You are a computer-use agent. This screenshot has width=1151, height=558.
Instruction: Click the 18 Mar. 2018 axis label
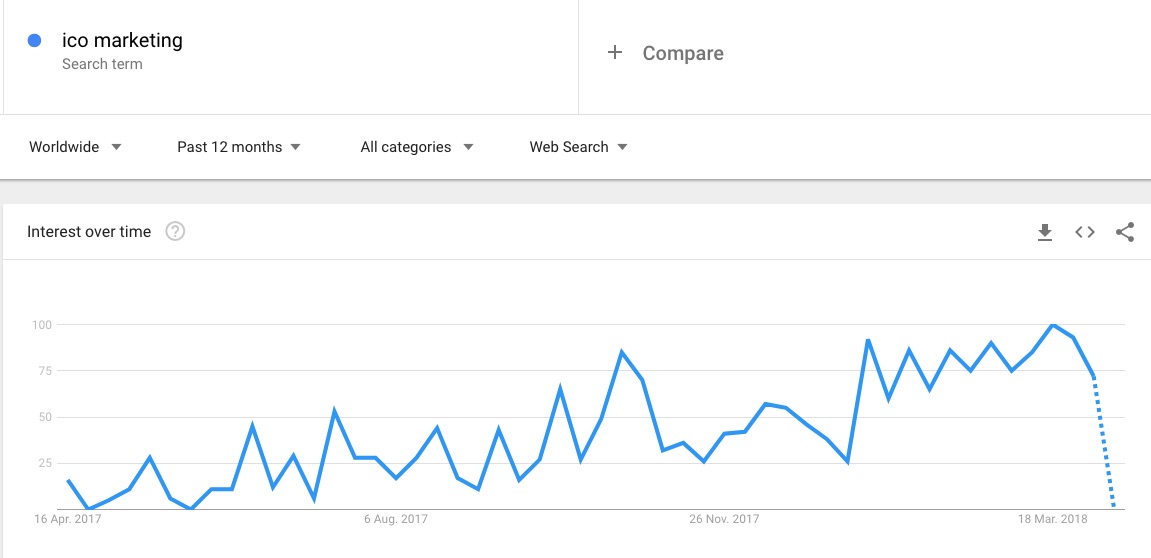pyautogui.click(x=1053, y=519)
